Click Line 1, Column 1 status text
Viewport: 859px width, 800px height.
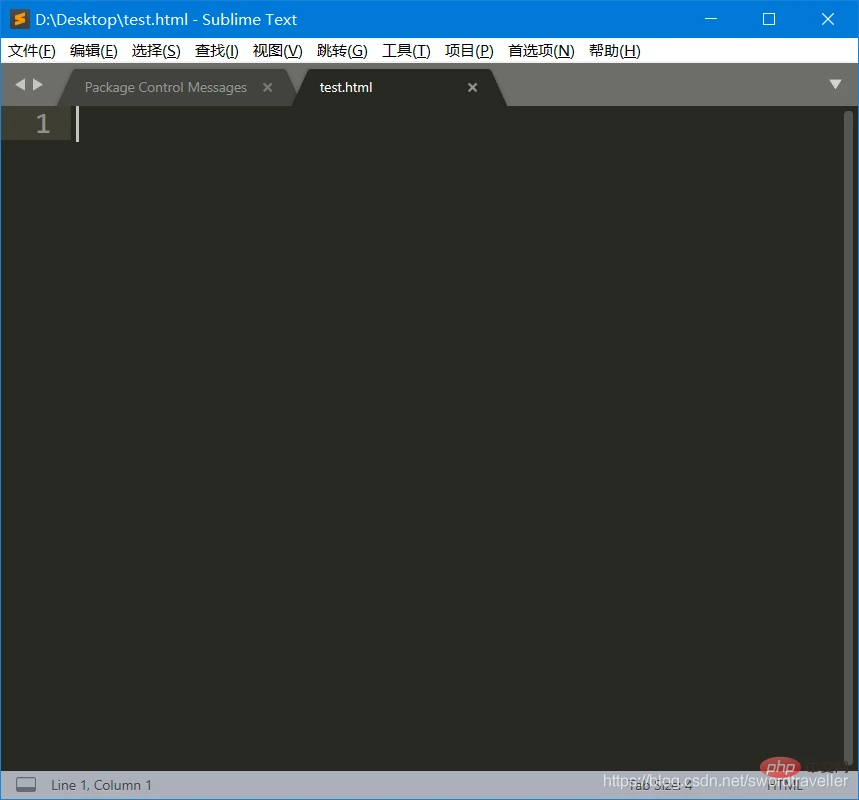(101, 785)
